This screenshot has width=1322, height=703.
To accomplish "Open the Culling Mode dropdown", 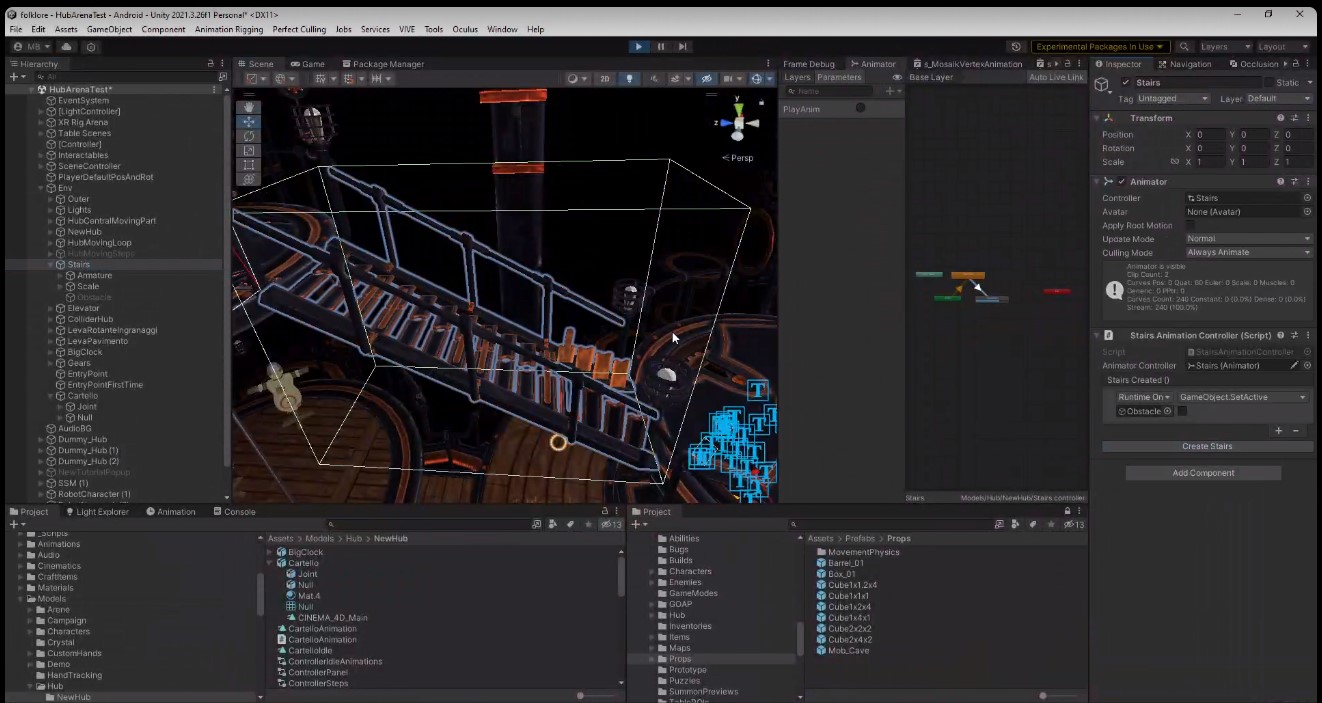I will click(x=1249, y=253).
